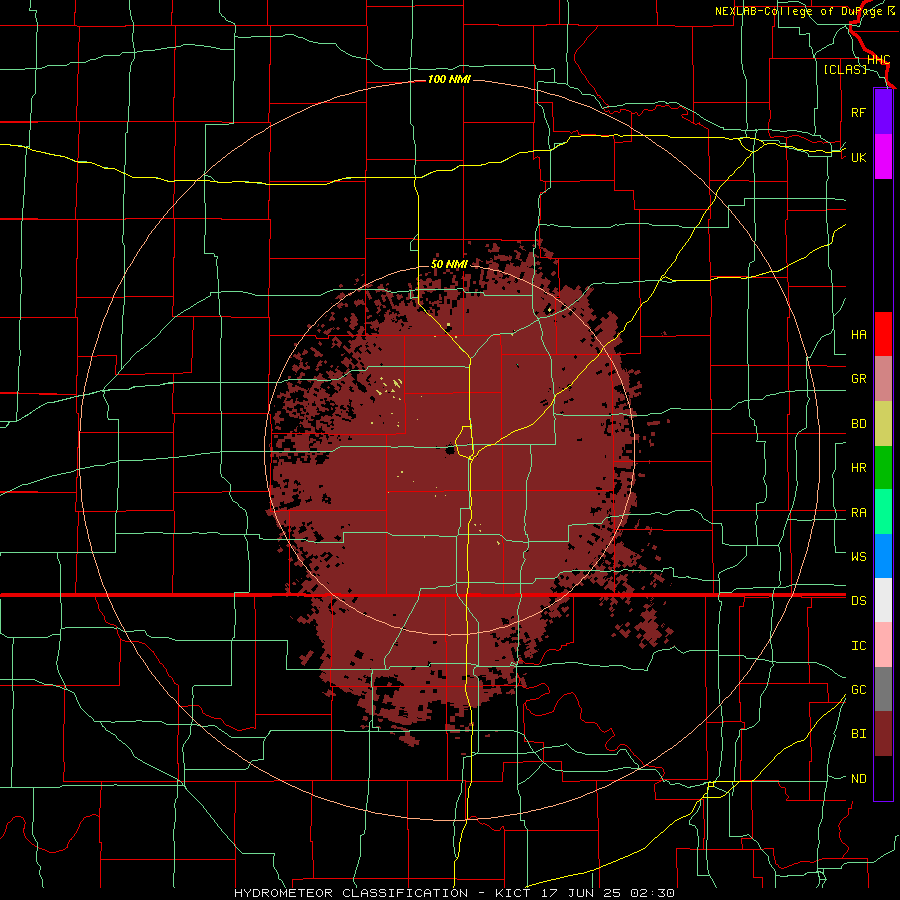Click the HR green legend swatch

point(883,468)
